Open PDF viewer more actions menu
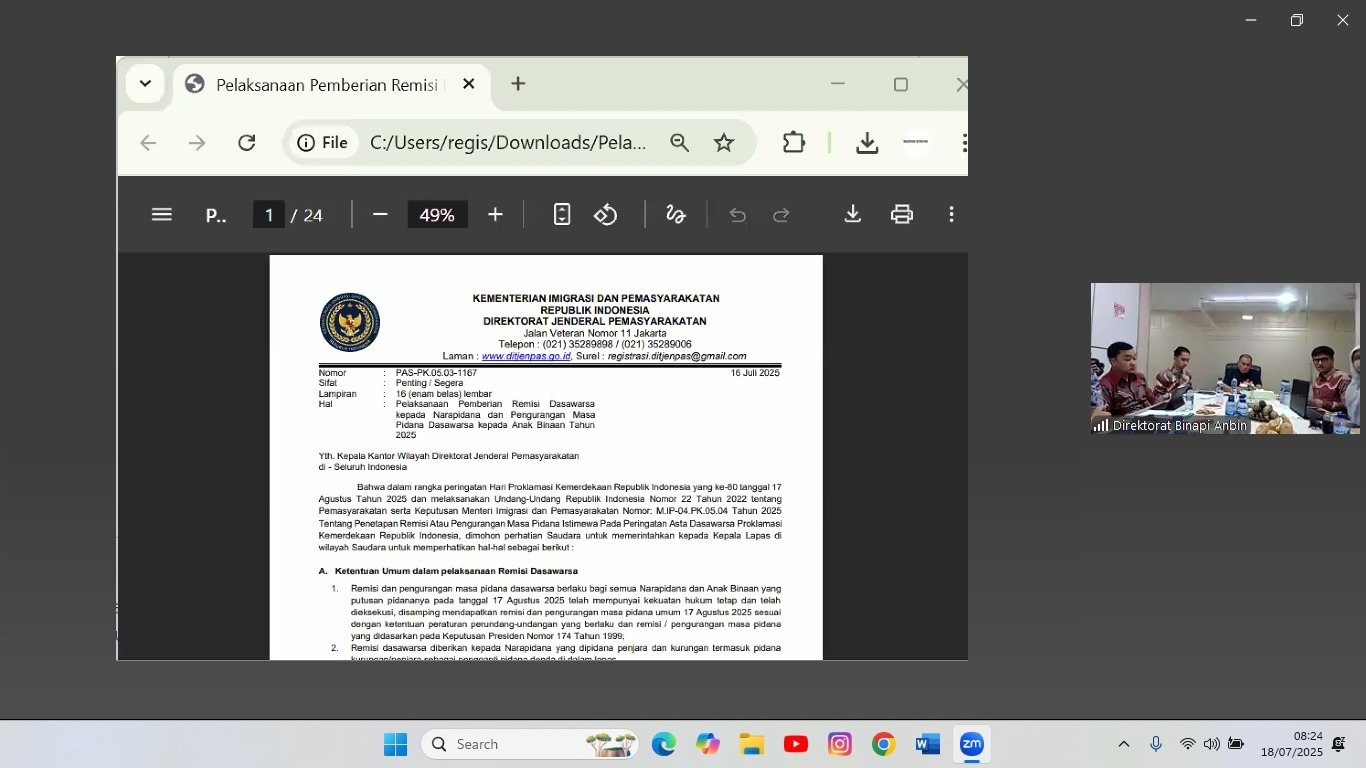The height and width of the screenshot is (768, 1366). coord(951,215)
